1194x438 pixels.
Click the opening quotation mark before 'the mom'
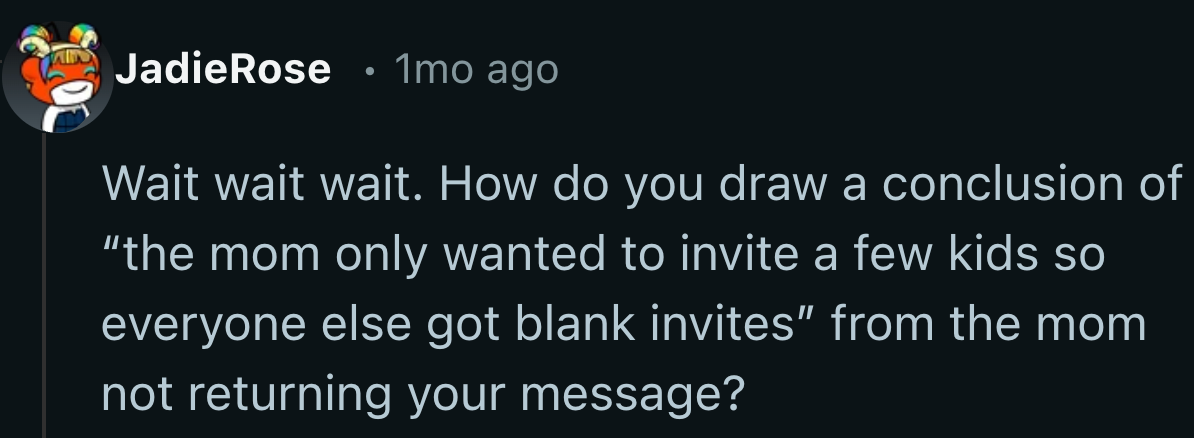[112, 239]
